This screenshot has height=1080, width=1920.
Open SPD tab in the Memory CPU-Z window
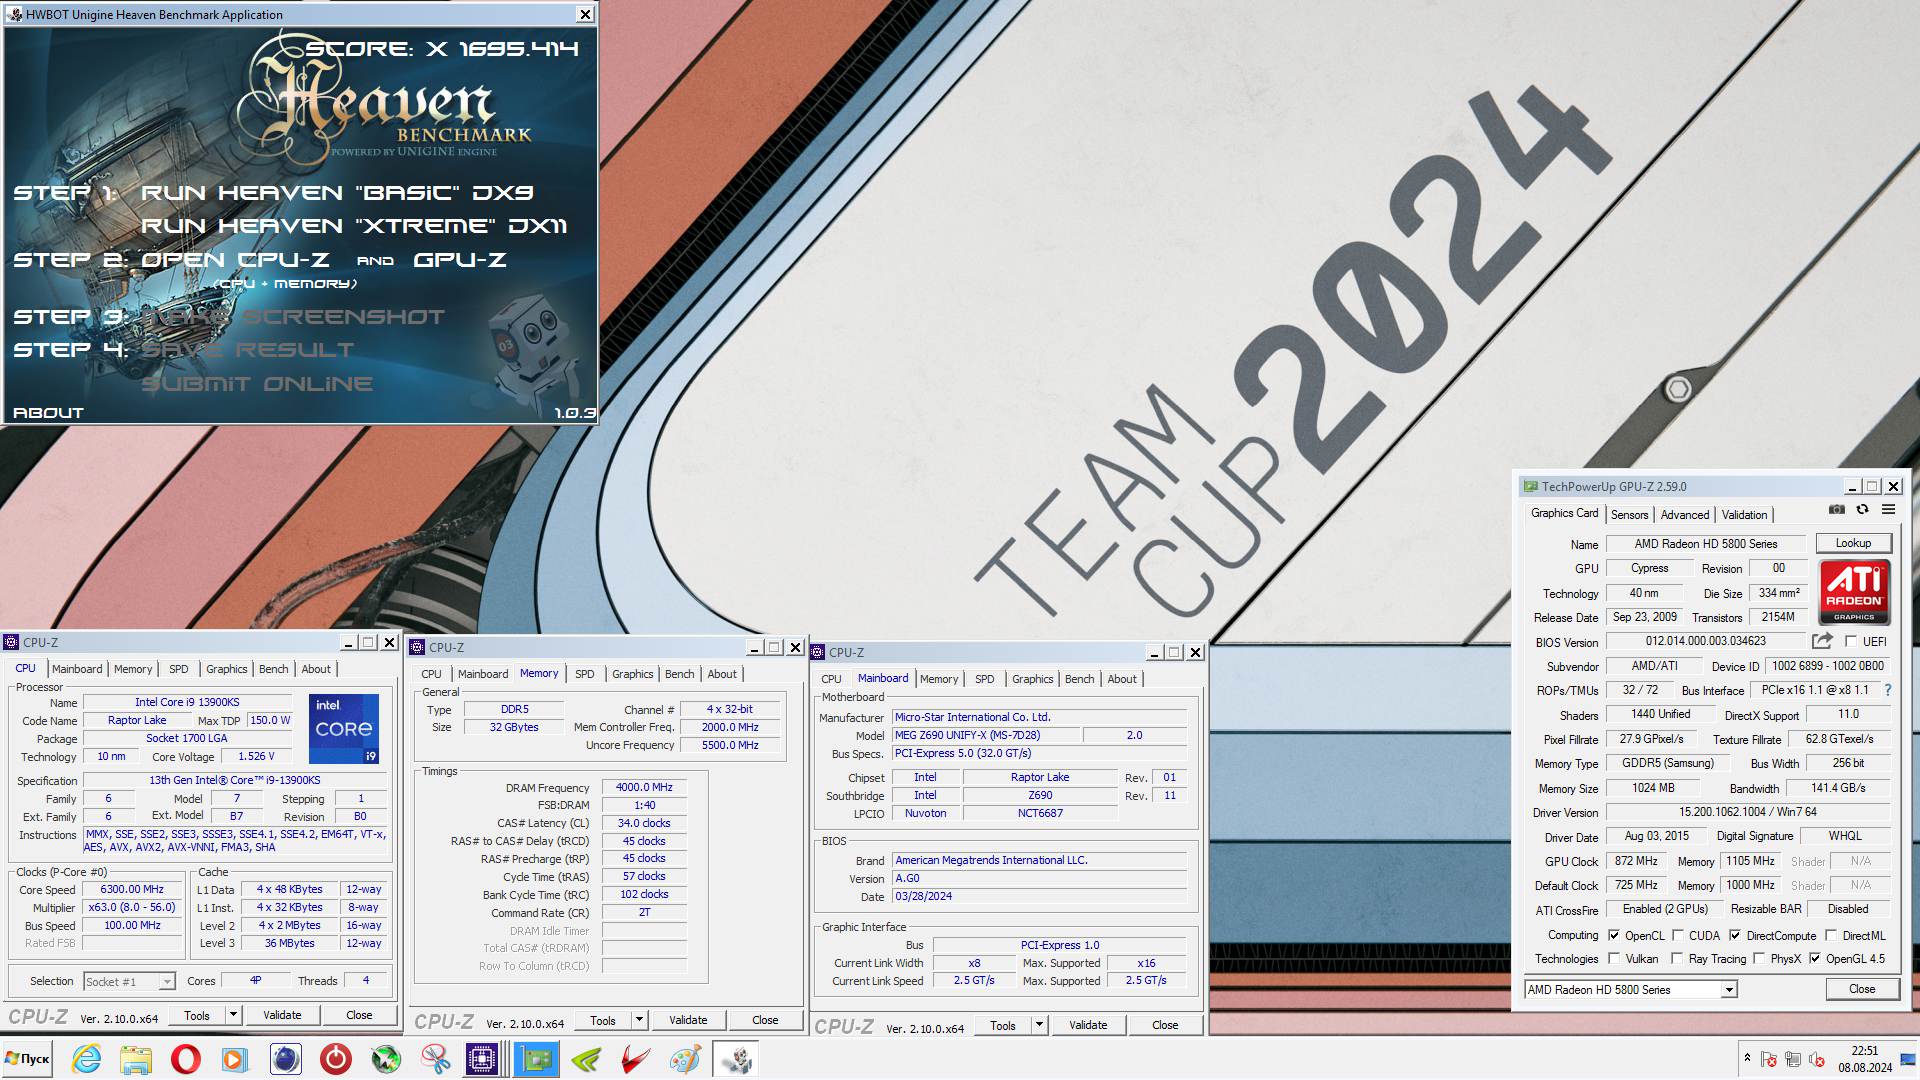585,674
